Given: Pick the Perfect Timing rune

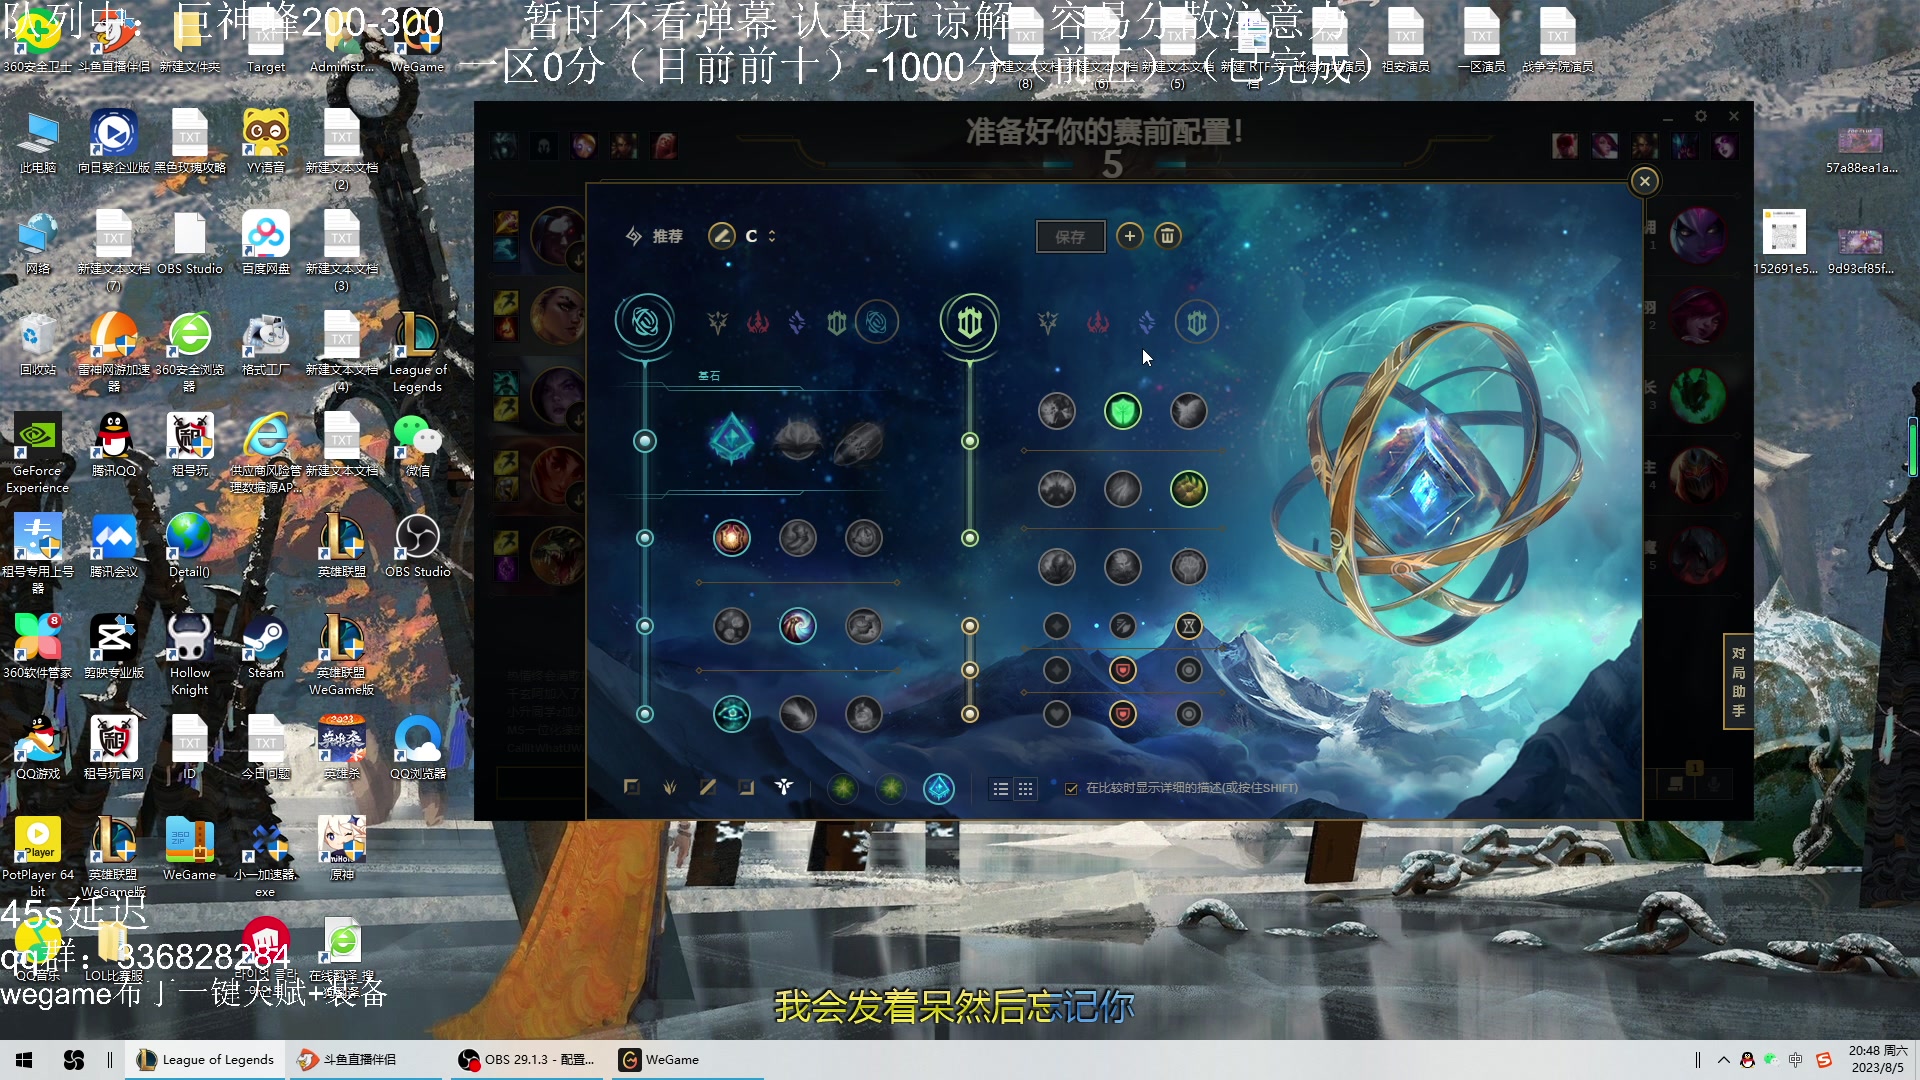Looking at the screenshot, I should click(863, 538).
